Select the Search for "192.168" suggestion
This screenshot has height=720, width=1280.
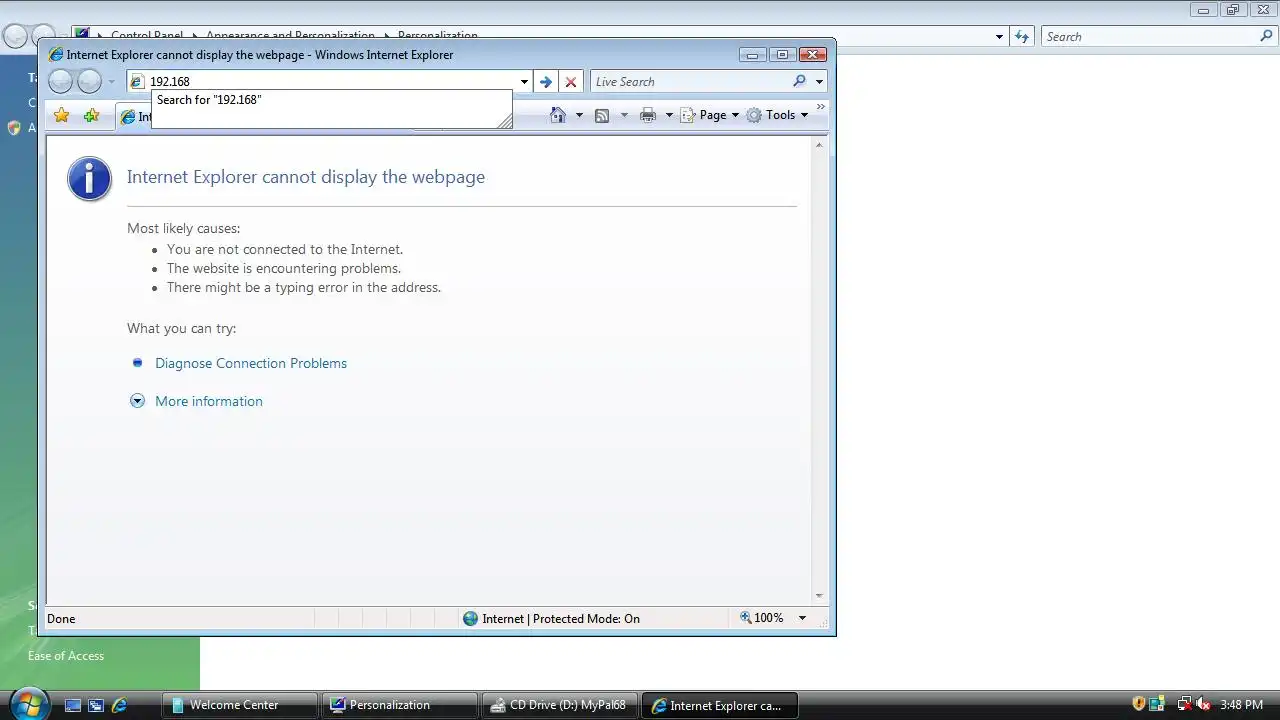pos(331,100)
